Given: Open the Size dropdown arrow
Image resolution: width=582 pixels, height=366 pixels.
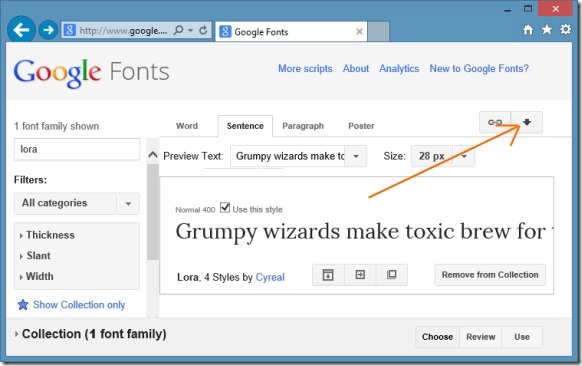Looking at the screenshot, I should tap(464, 156).
